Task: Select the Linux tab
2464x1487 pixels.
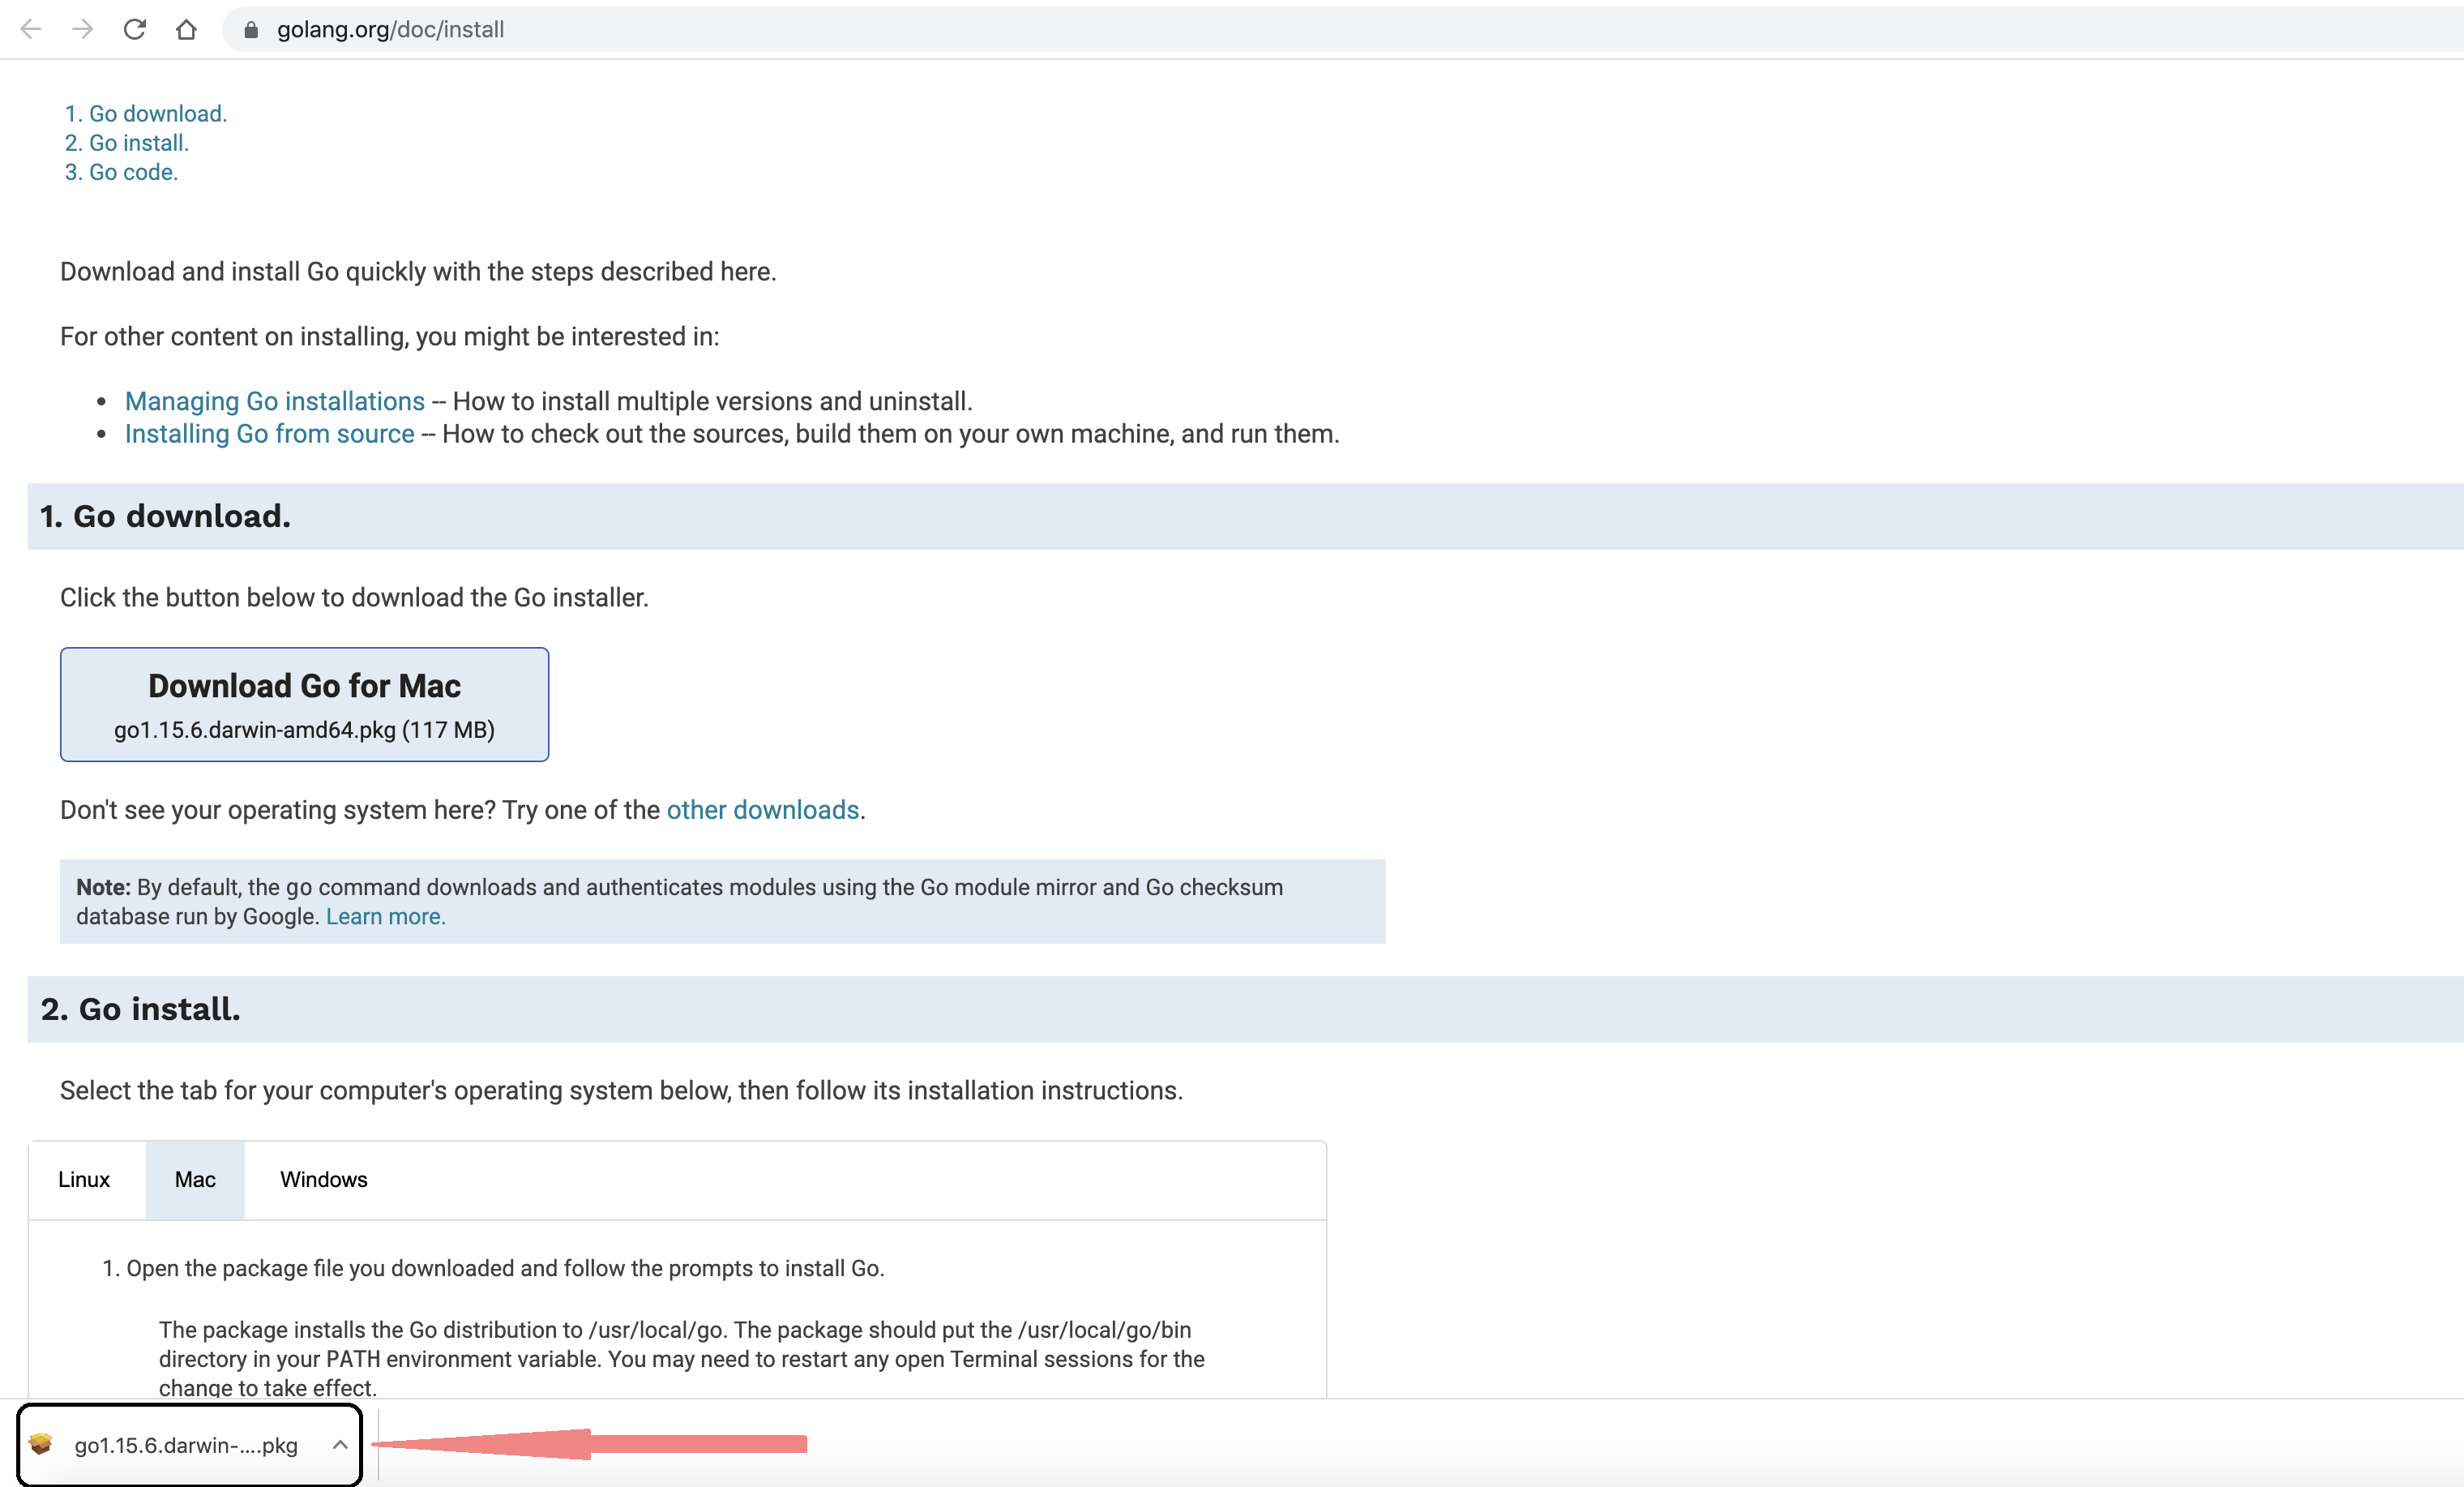Action: point(81,1179)
